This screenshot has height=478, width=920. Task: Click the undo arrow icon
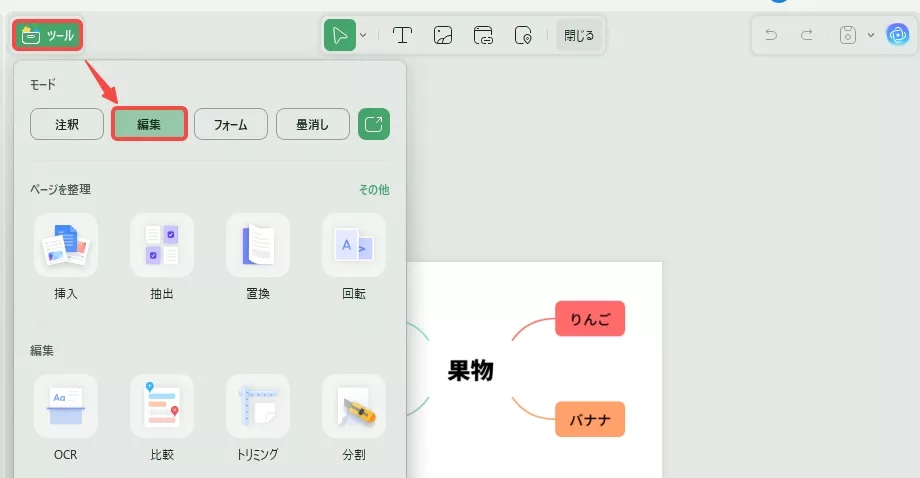(772, 35)
